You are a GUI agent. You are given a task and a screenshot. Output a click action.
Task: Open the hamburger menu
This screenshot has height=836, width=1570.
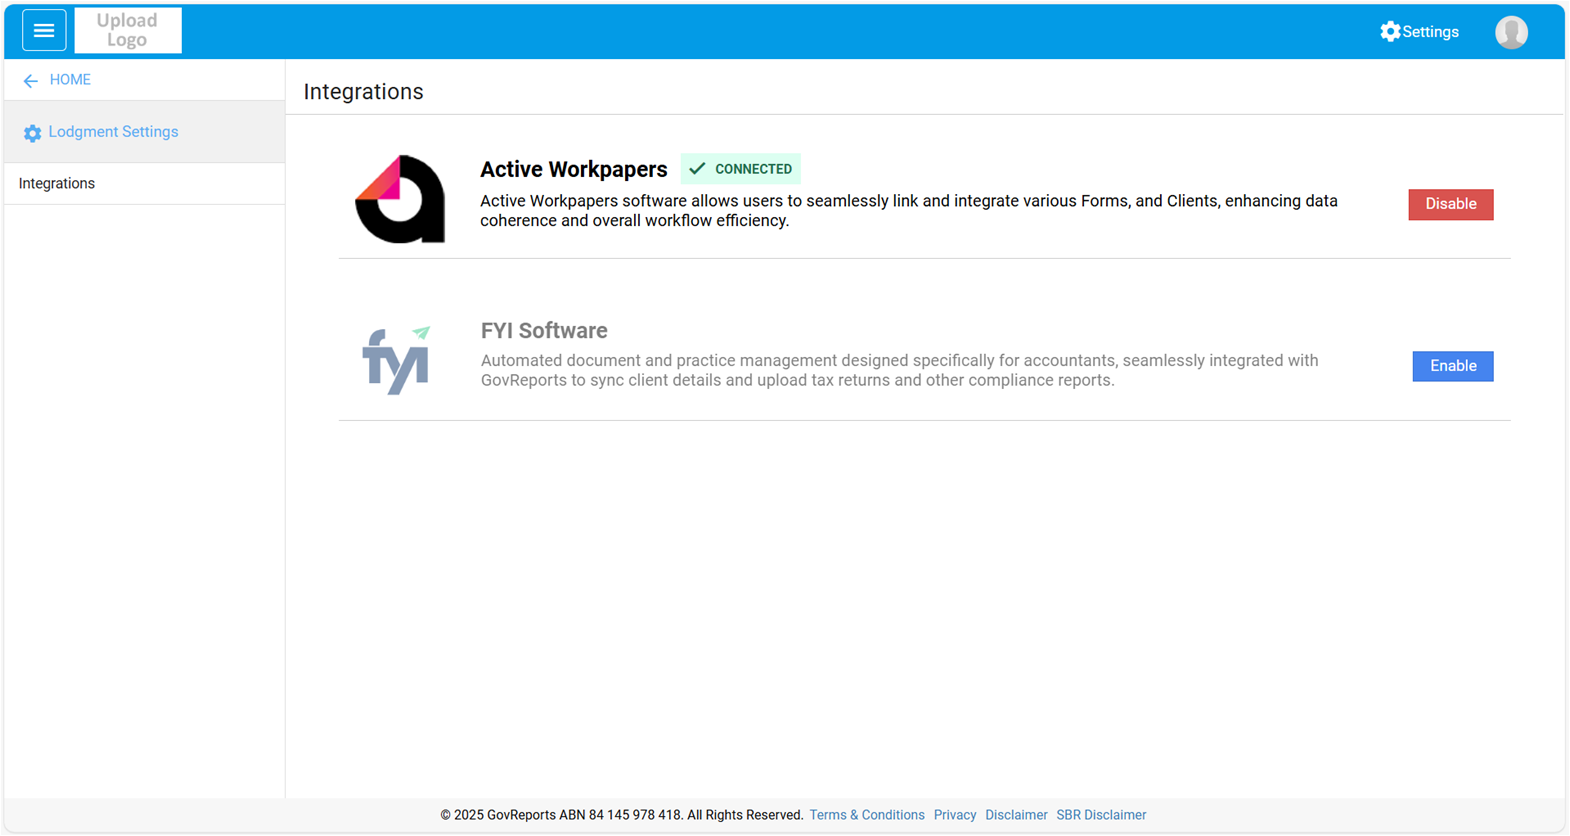[44, 31]
